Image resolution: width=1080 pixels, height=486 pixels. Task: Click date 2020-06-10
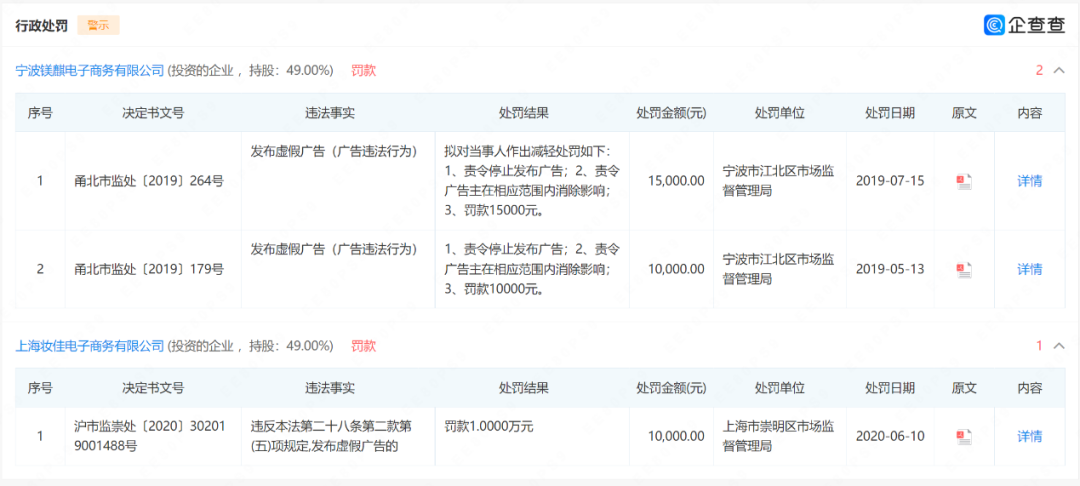[x=890, y=436]
